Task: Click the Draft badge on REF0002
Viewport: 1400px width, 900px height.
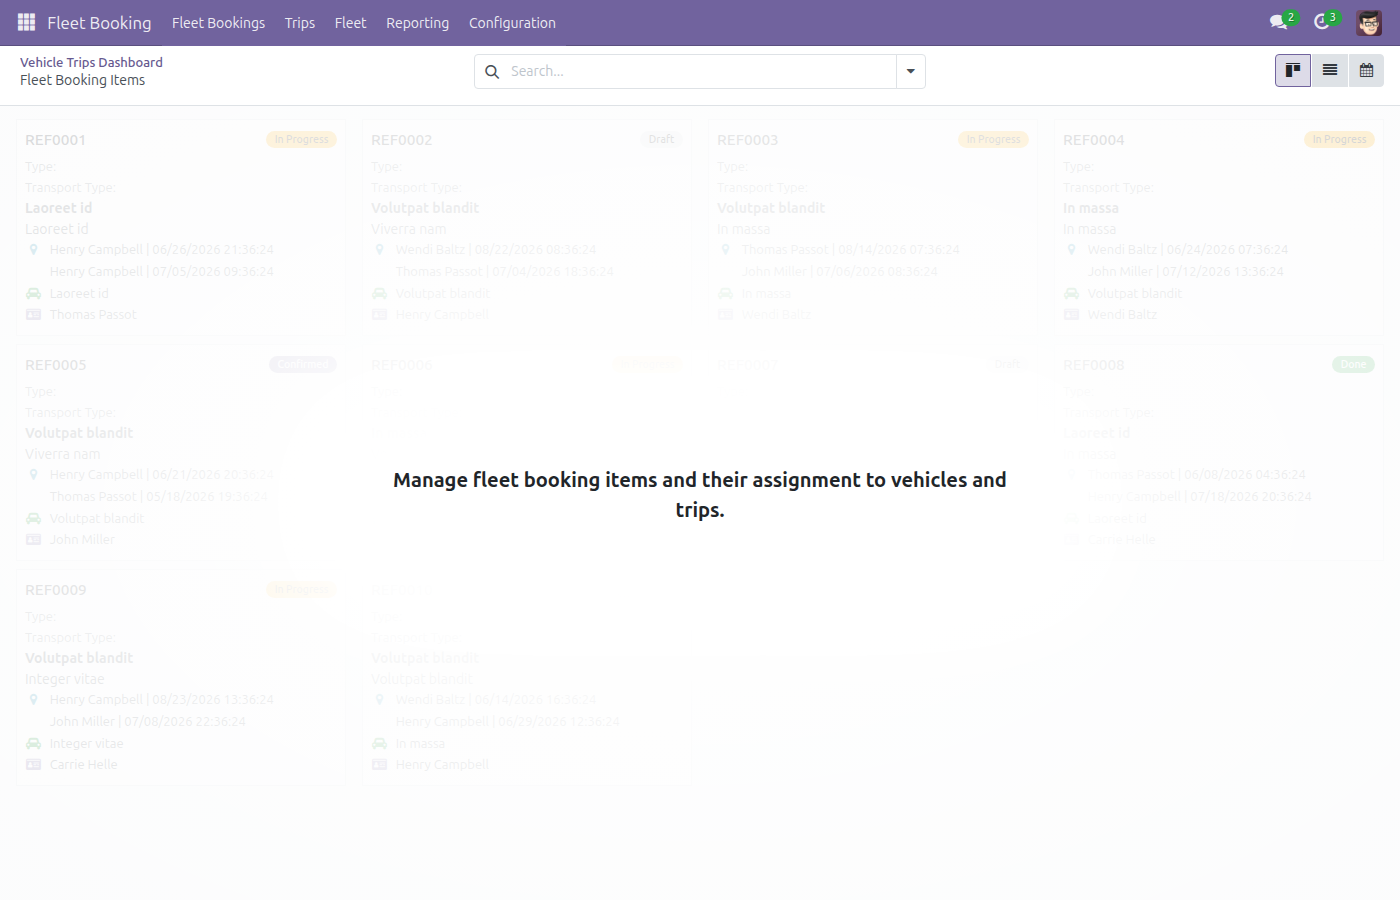Action: [661, 140]
